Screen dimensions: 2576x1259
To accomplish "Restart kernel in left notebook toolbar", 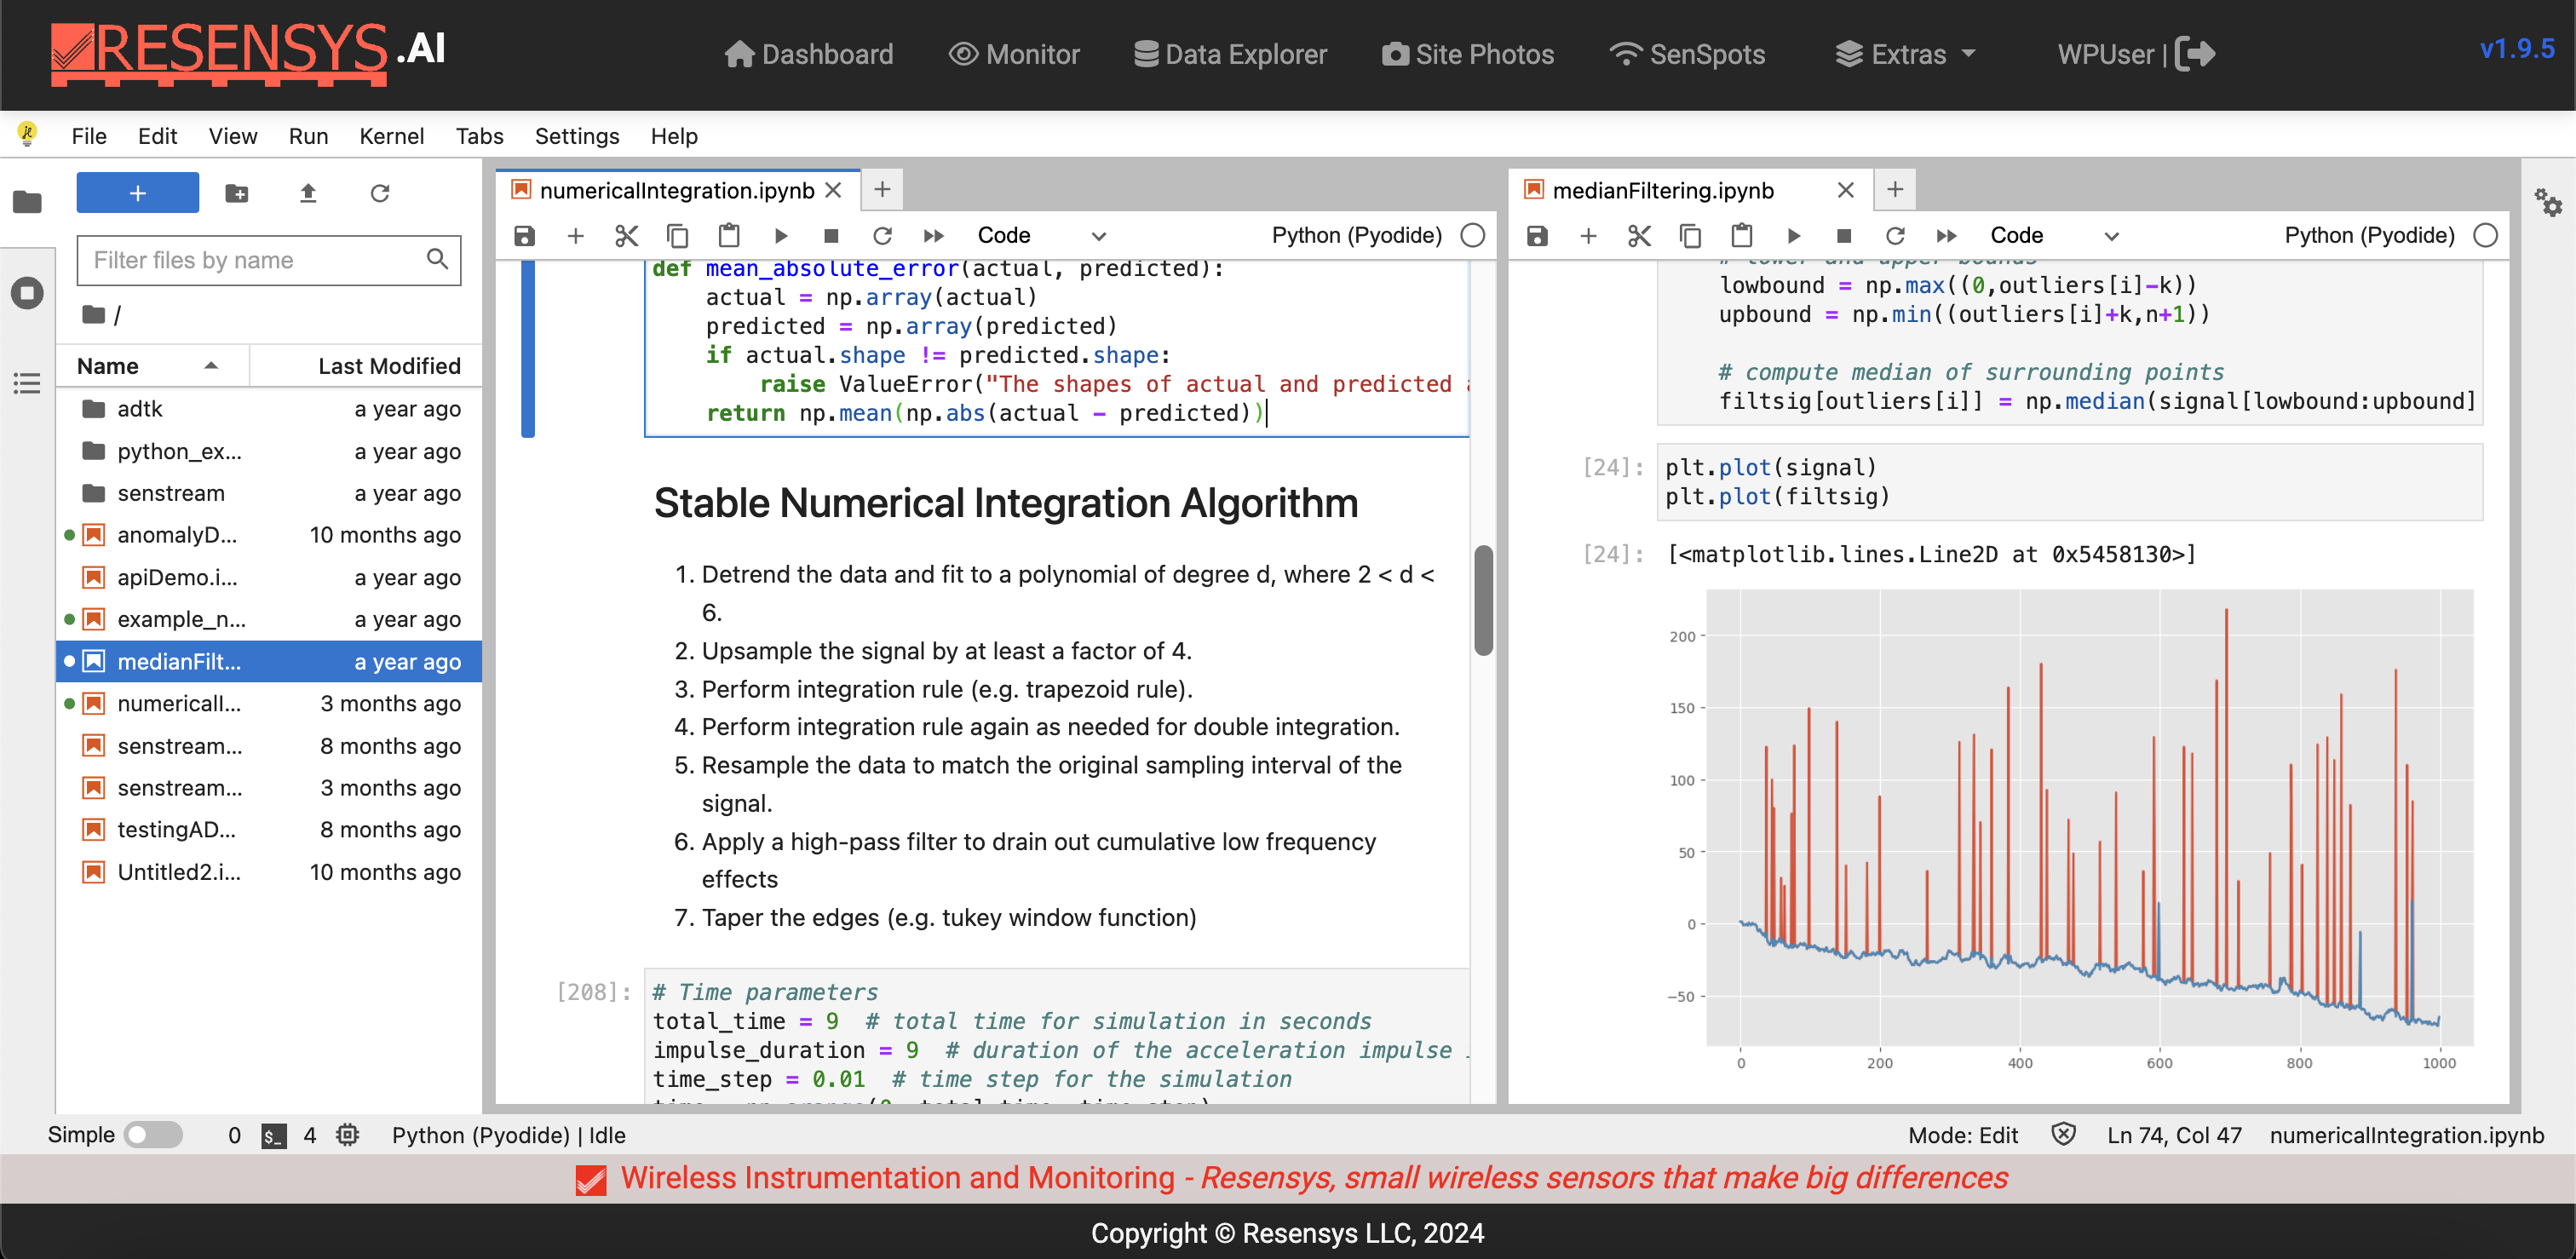I will pos(881,236).
